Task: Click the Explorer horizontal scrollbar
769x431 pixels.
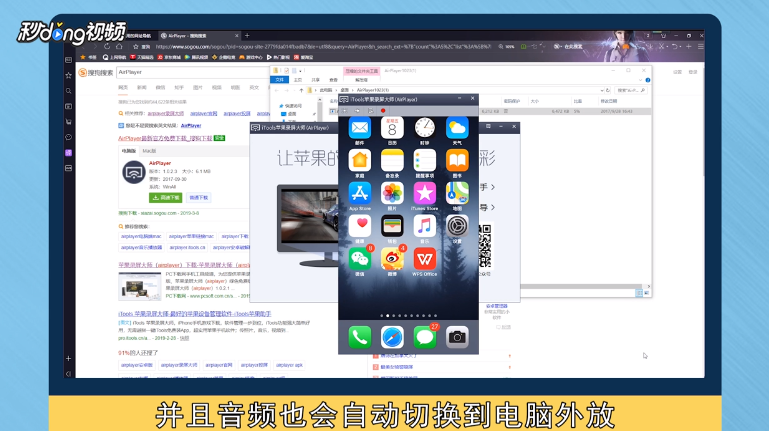Action: [583, 286]
